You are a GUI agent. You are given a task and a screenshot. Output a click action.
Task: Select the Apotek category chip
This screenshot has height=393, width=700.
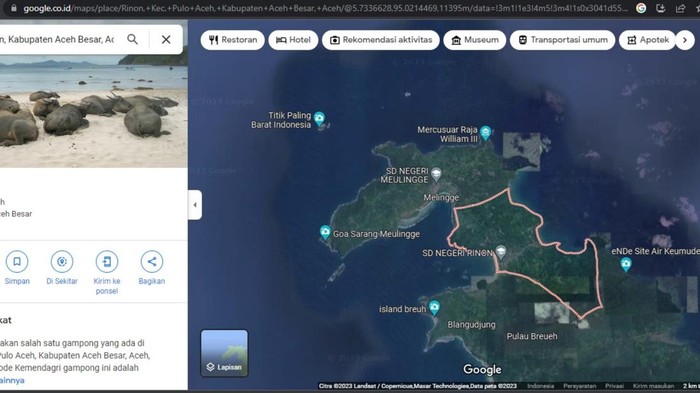(x=647, y=40)
